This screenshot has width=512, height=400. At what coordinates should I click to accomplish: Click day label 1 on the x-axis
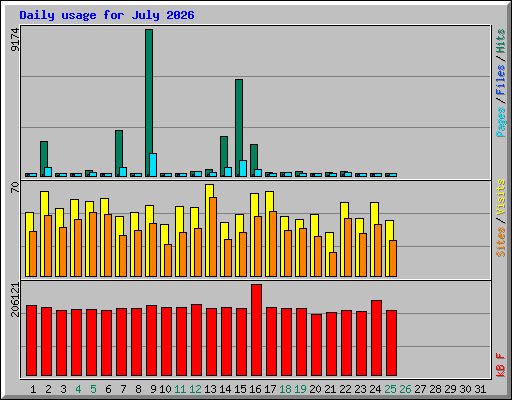(33, 389)
